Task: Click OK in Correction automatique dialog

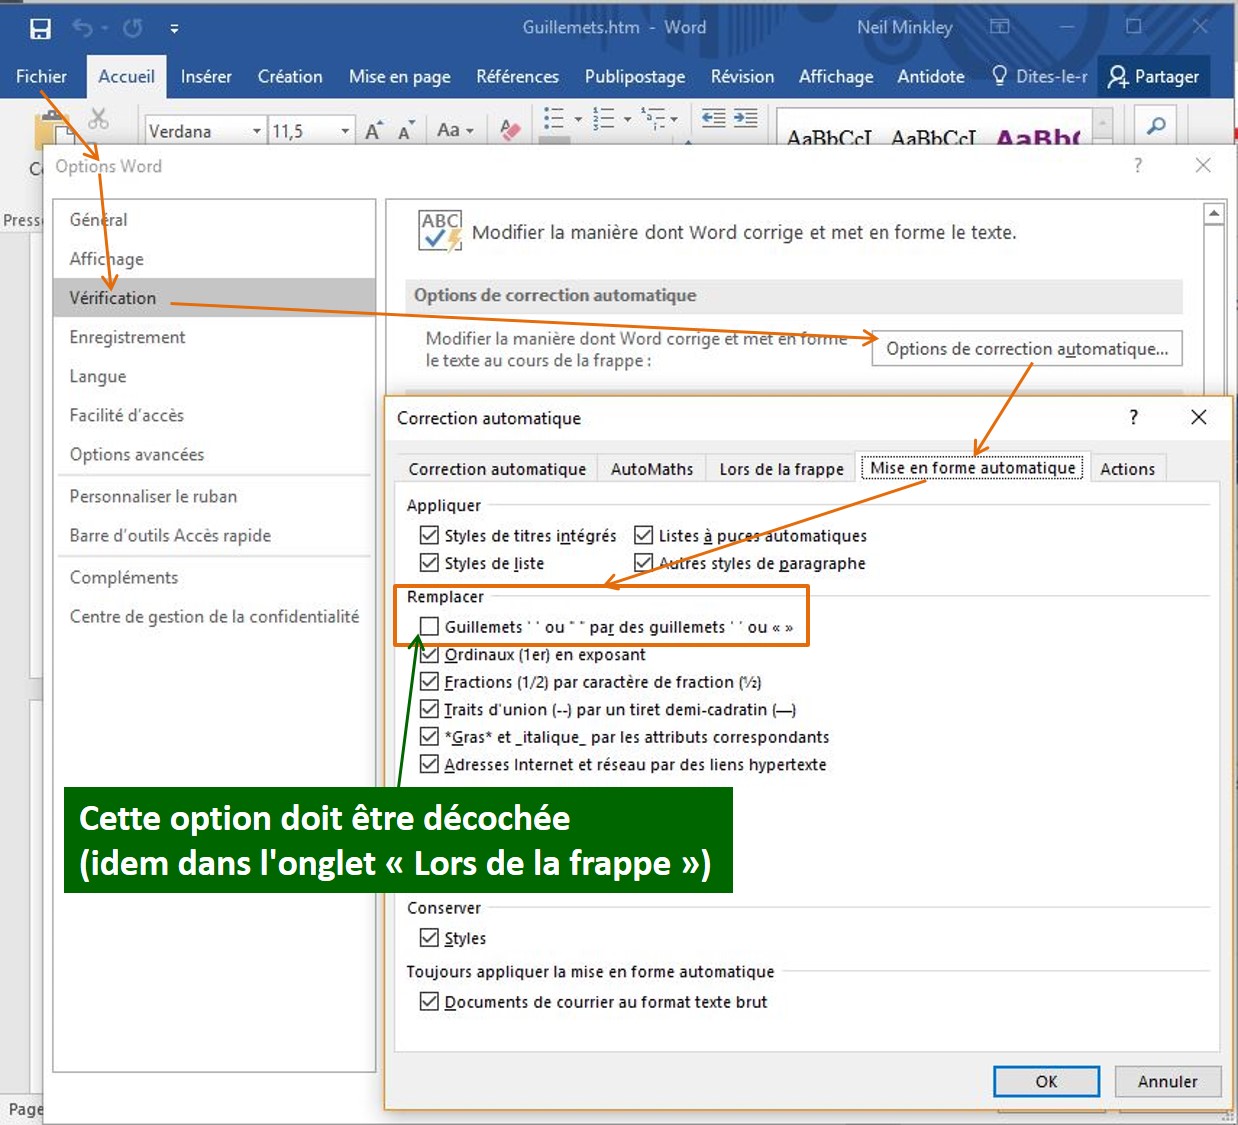Action: tap(1046, 1081)
